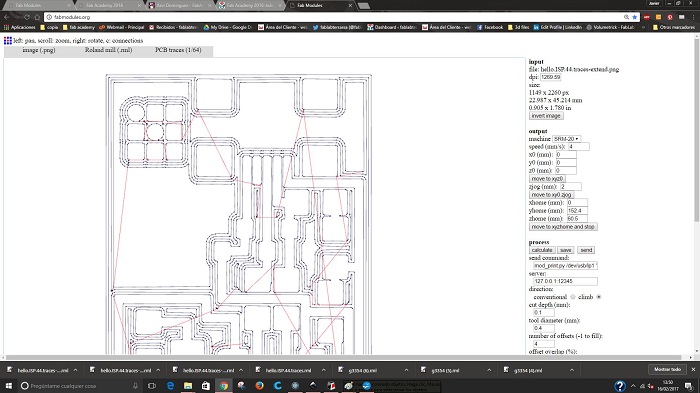Expand options for g3334 (5).rml download
Viewport: 700px width, 393px height.
click(489, 370)
